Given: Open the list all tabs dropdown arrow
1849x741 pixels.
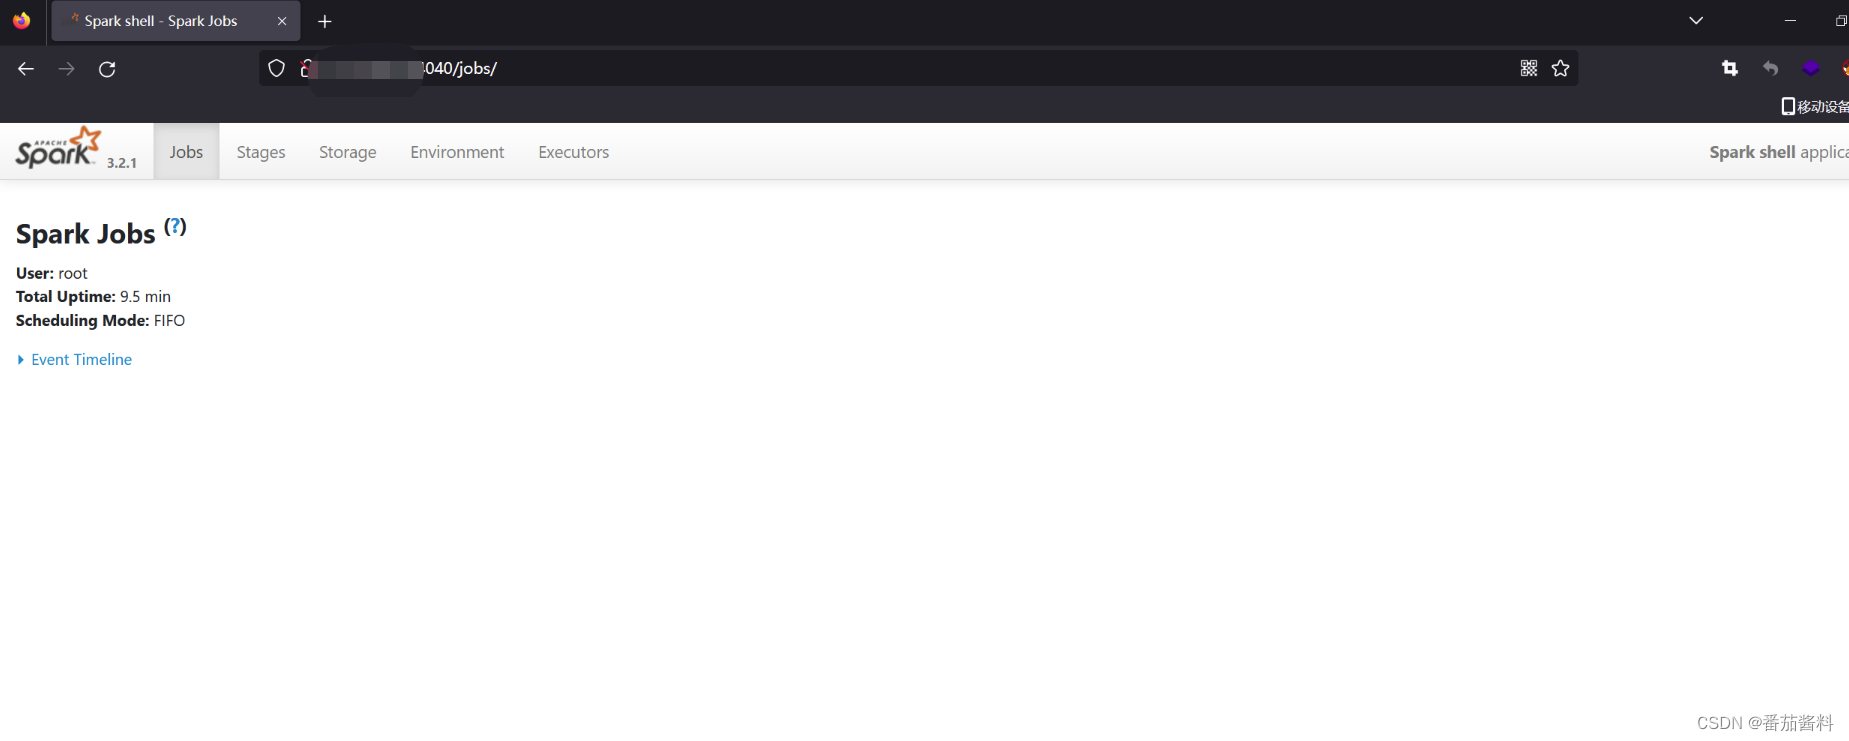Looking at the screenshot, I should (x=1696, y=20).
